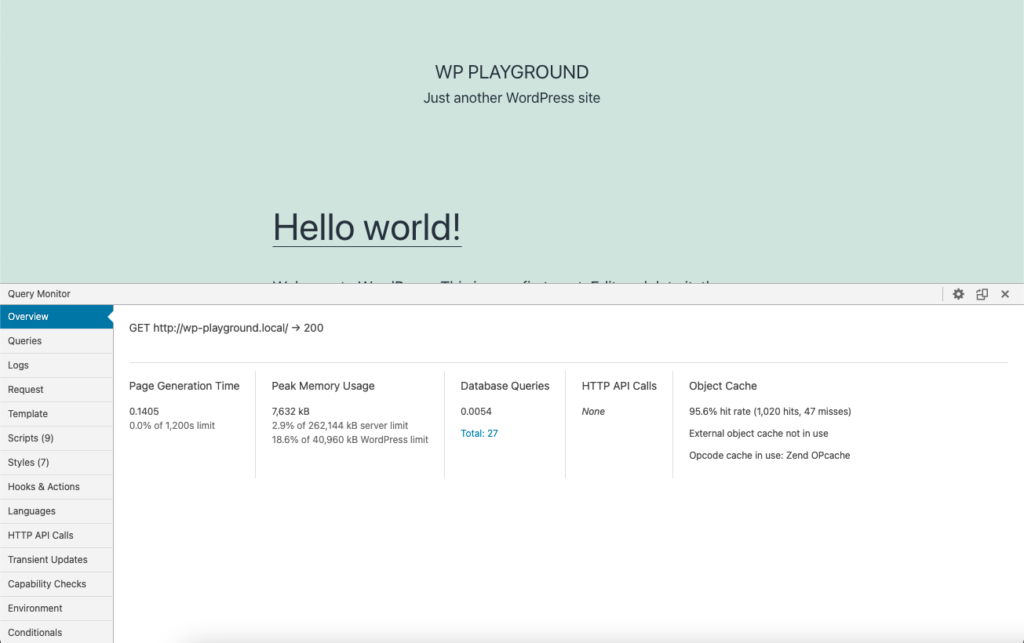Screen dimensions: 1024x643
Task: Toggle Query Monitor panel position icon
Action: 982,294
